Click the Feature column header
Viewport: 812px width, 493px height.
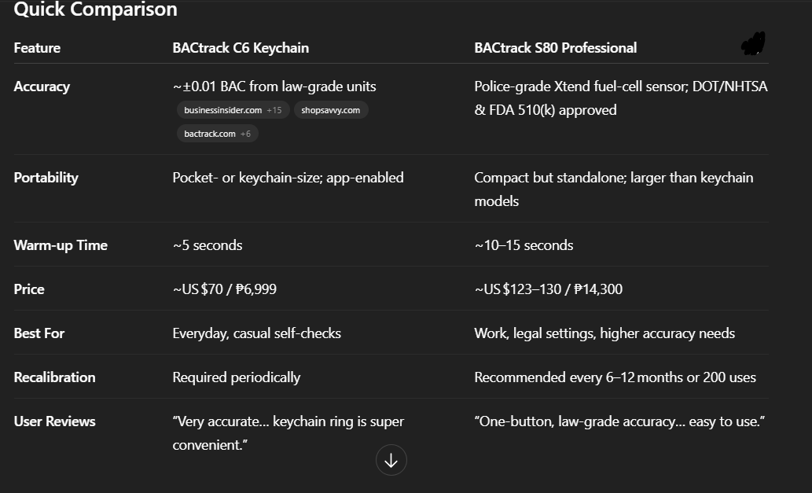37,48
